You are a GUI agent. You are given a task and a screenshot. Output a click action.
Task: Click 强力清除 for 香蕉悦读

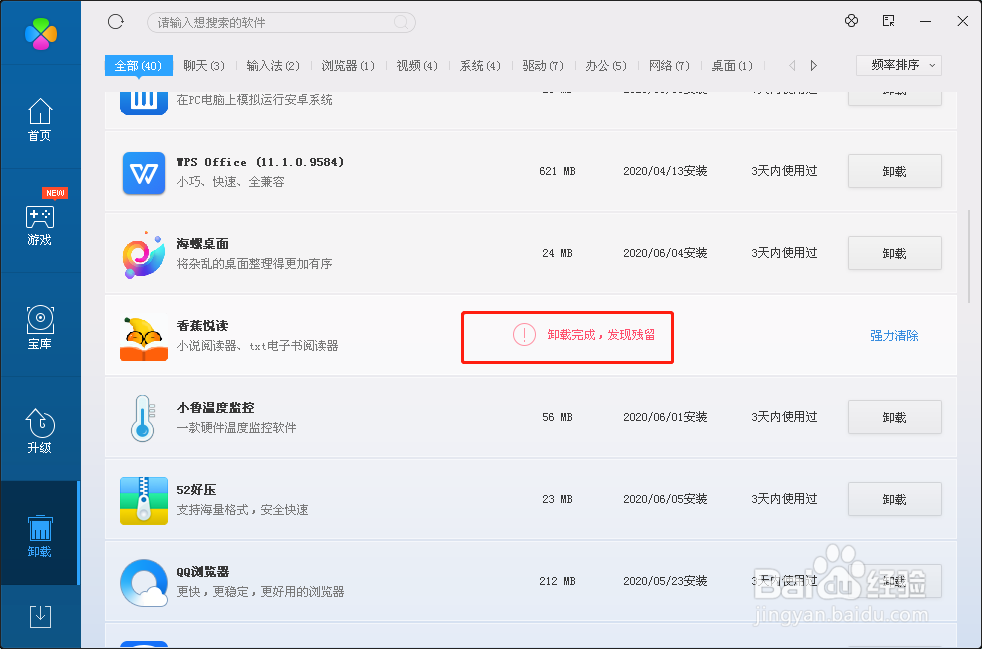[x=894, y=336]
